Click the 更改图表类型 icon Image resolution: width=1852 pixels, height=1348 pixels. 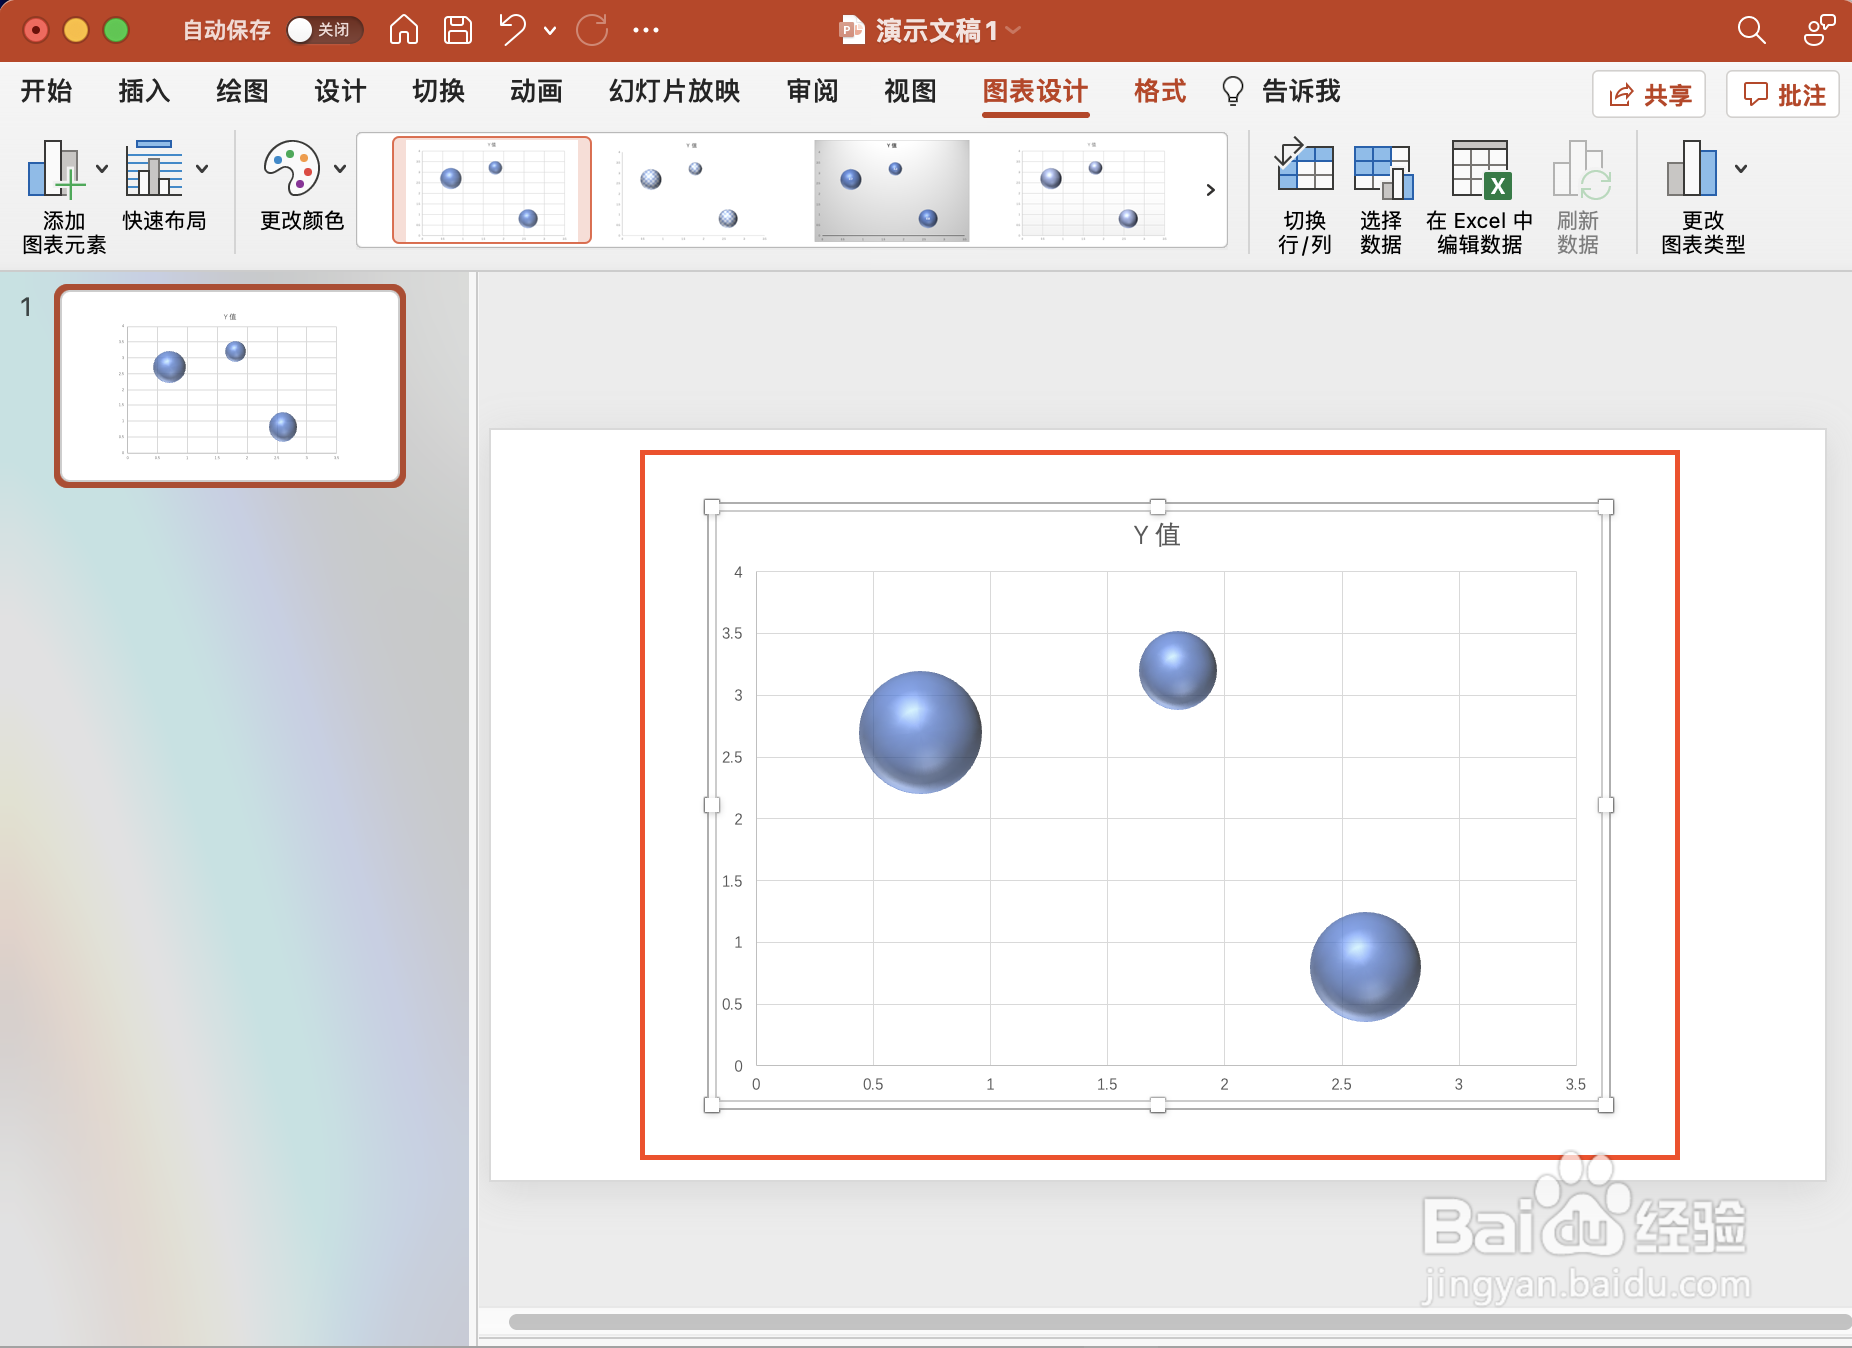click(x=1692, y=168)
